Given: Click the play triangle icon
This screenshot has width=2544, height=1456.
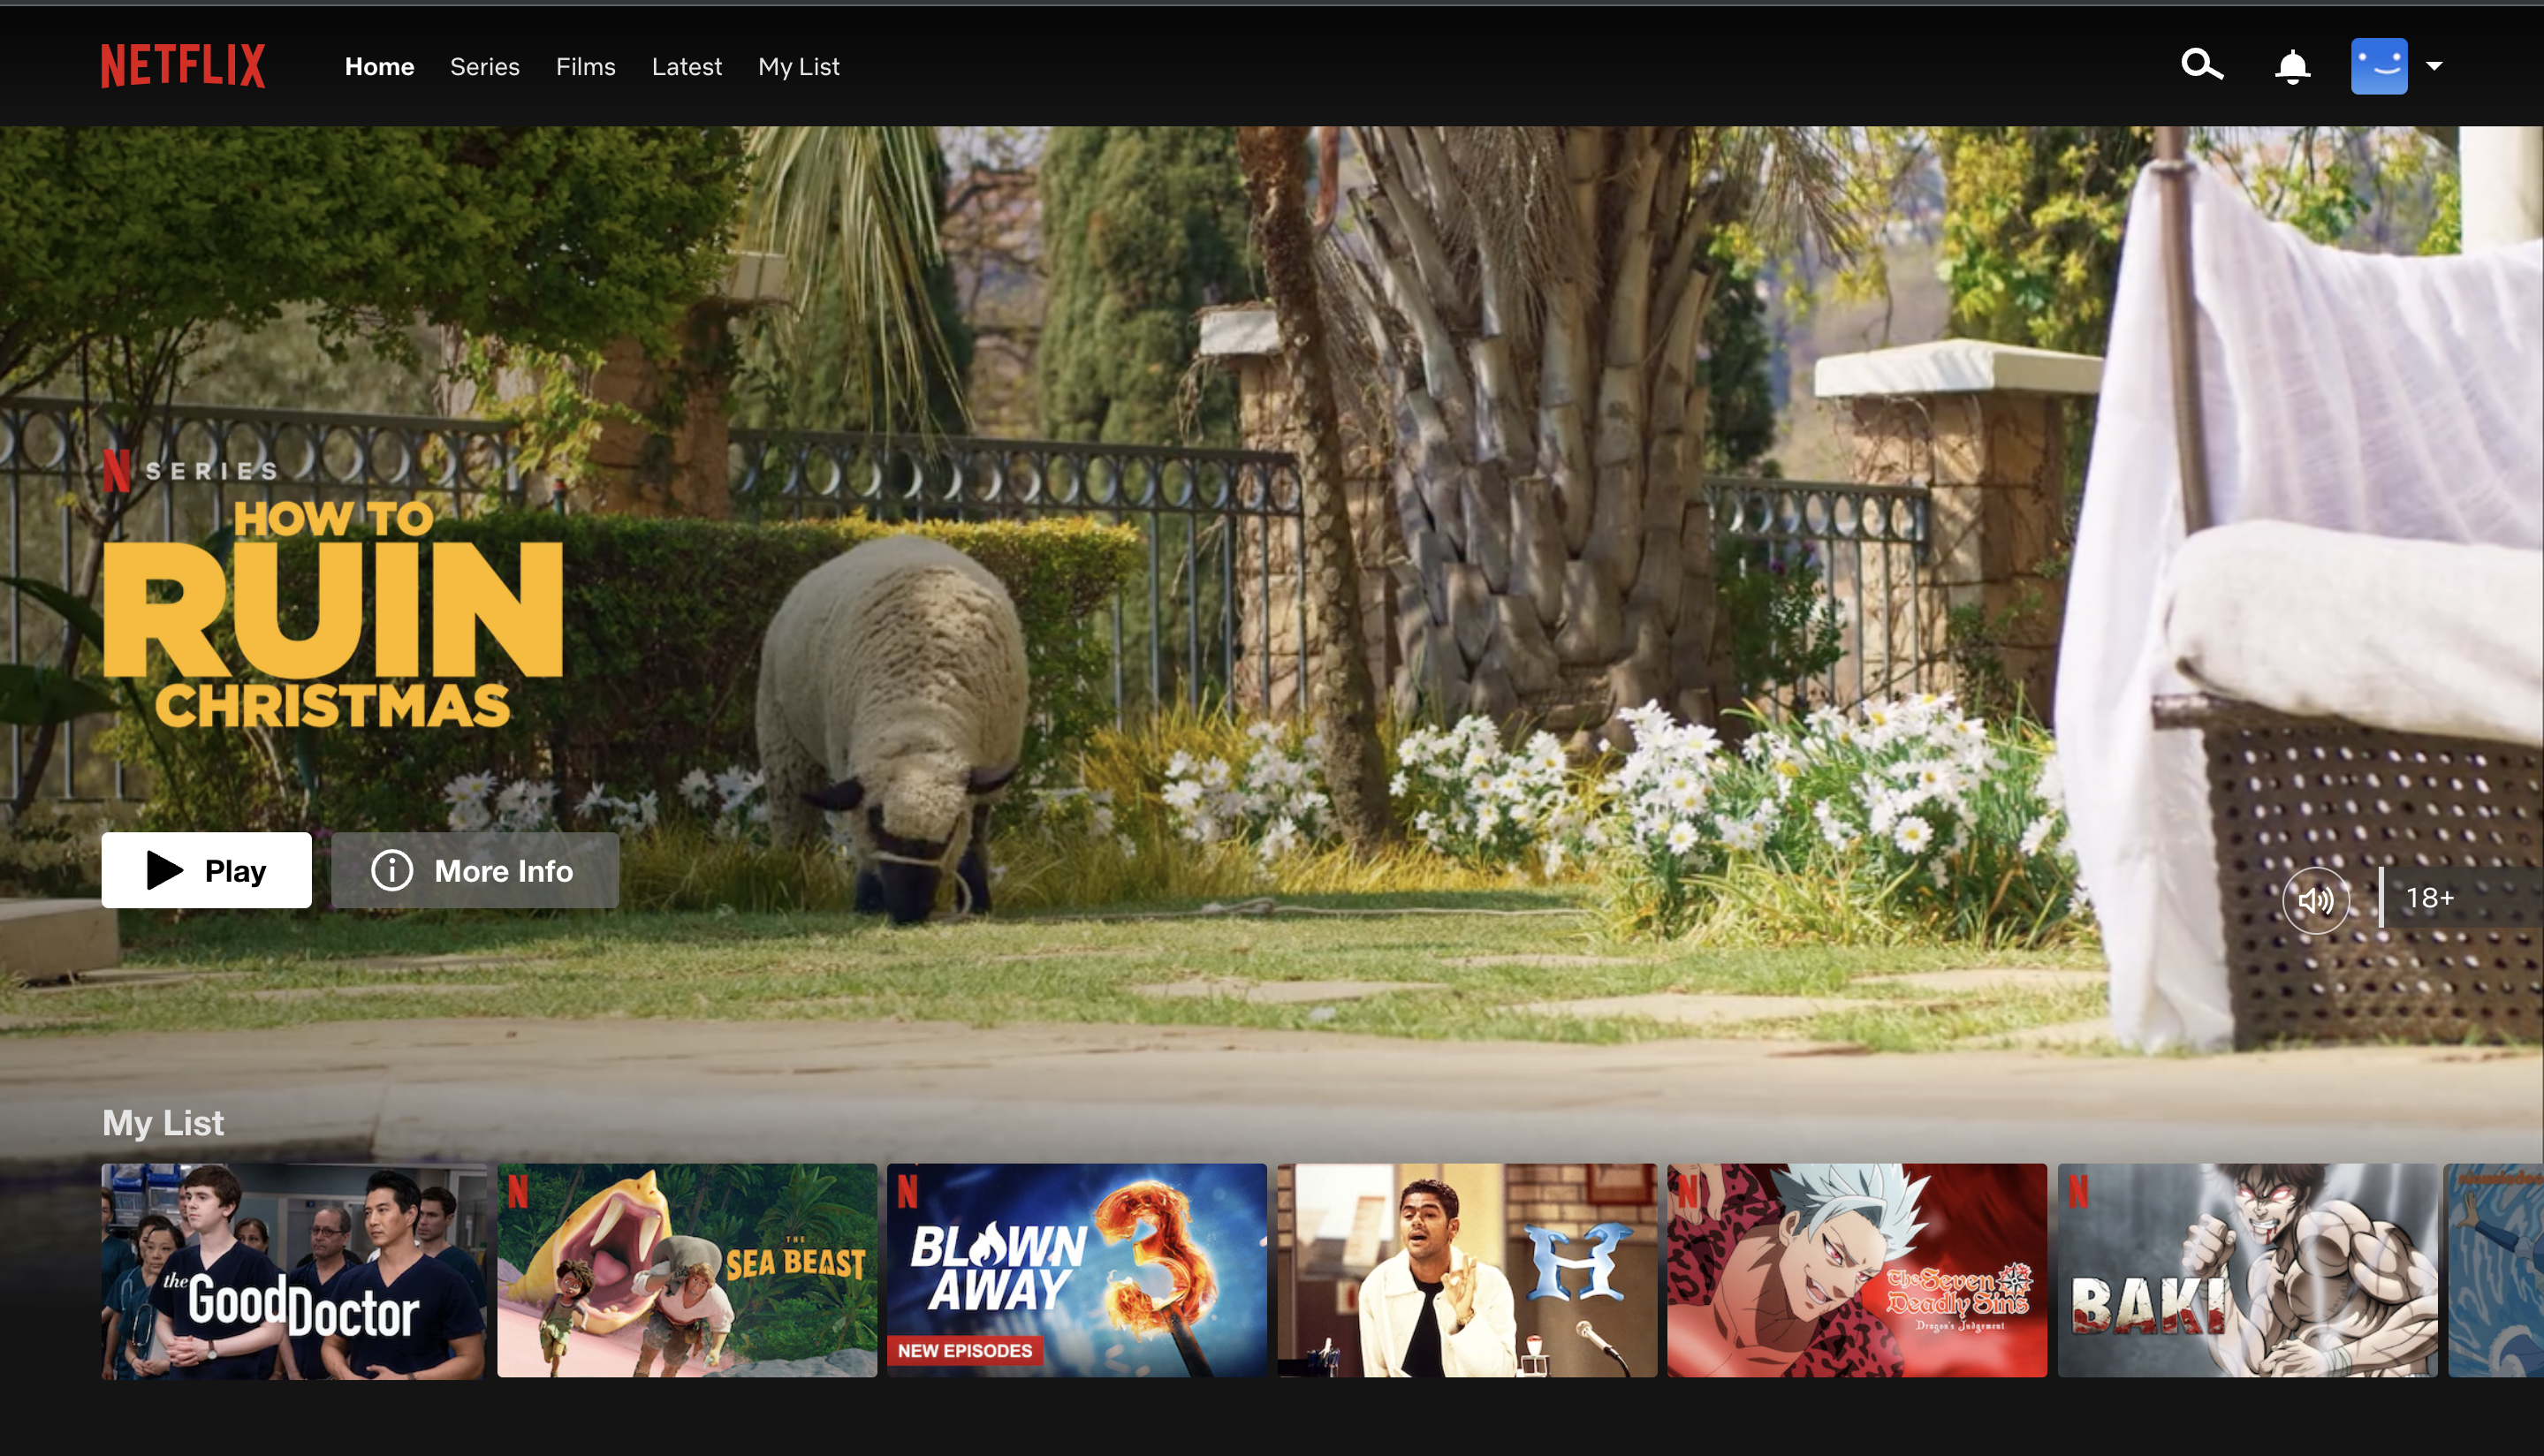Looking at the screenshot, I should 165,870.
